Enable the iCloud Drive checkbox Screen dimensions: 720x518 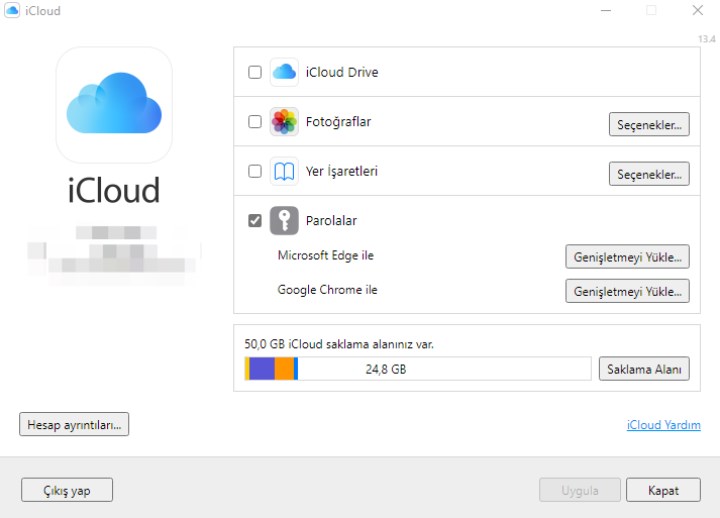(x=255, y=72)
